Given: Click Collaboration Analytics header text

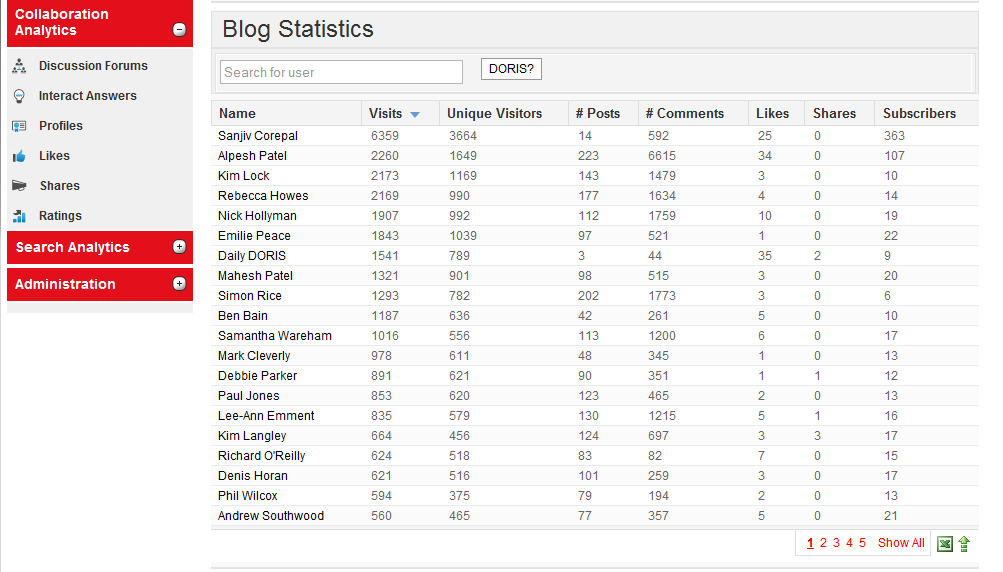Looking at the screenshot, I should (61, 22).
